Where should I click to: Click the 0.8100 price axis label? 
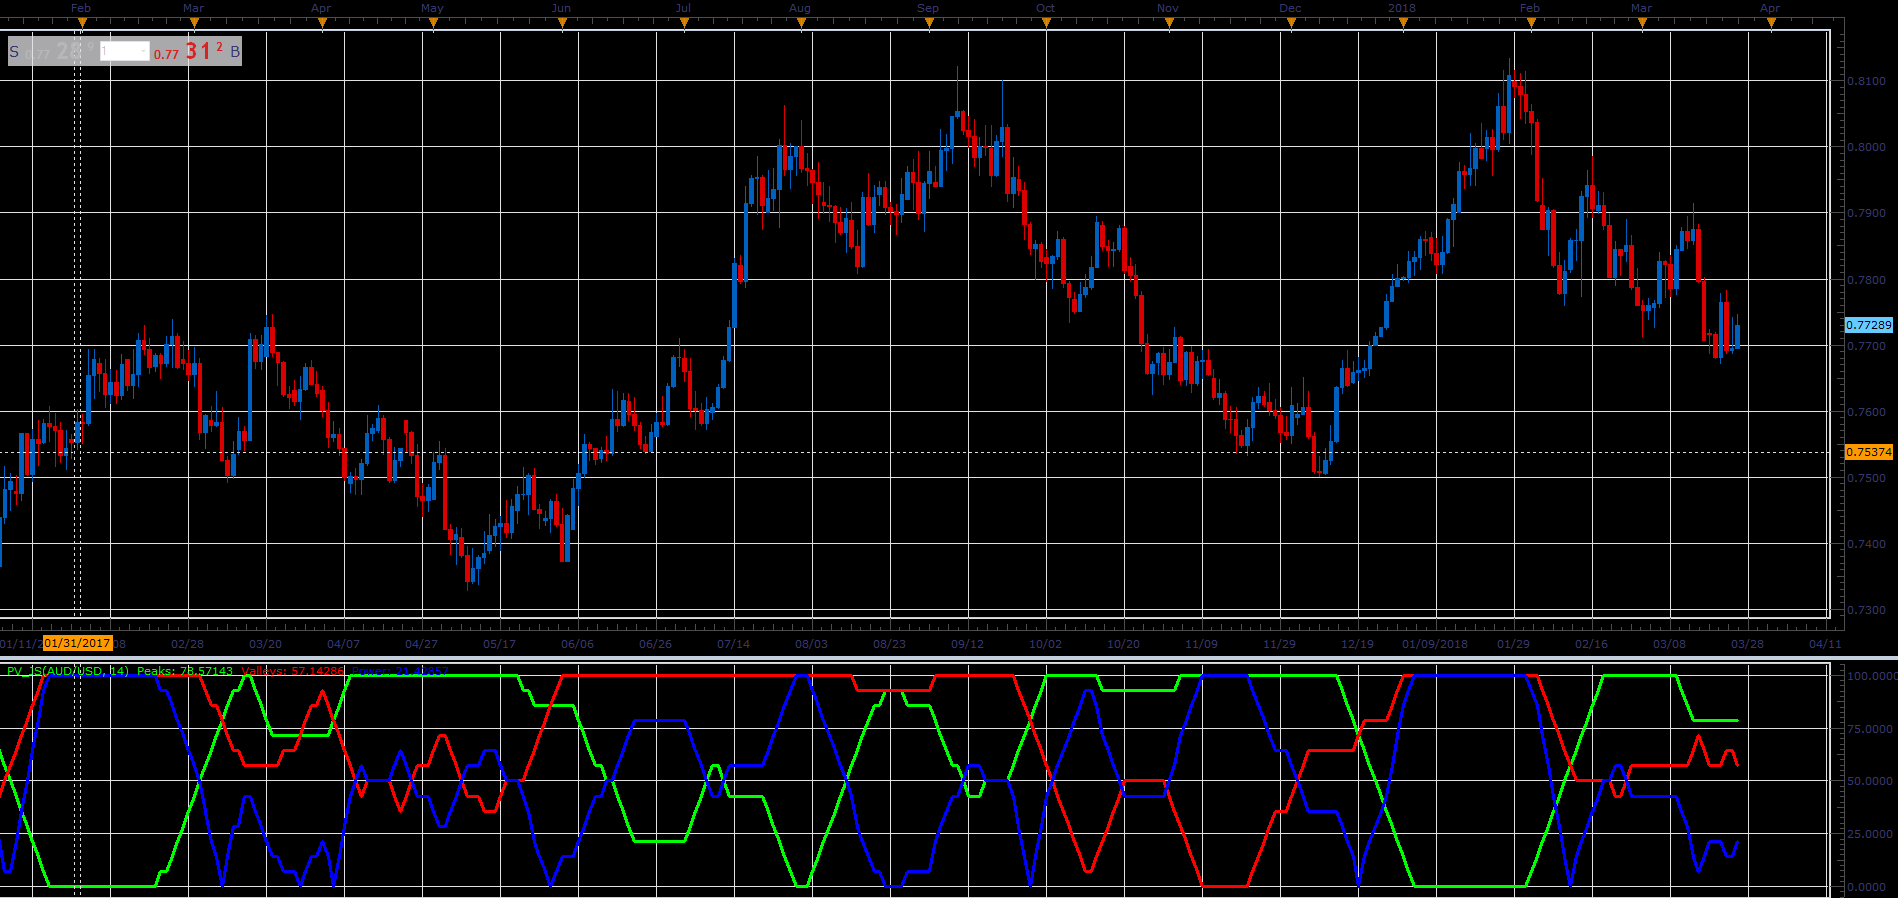1866,81
